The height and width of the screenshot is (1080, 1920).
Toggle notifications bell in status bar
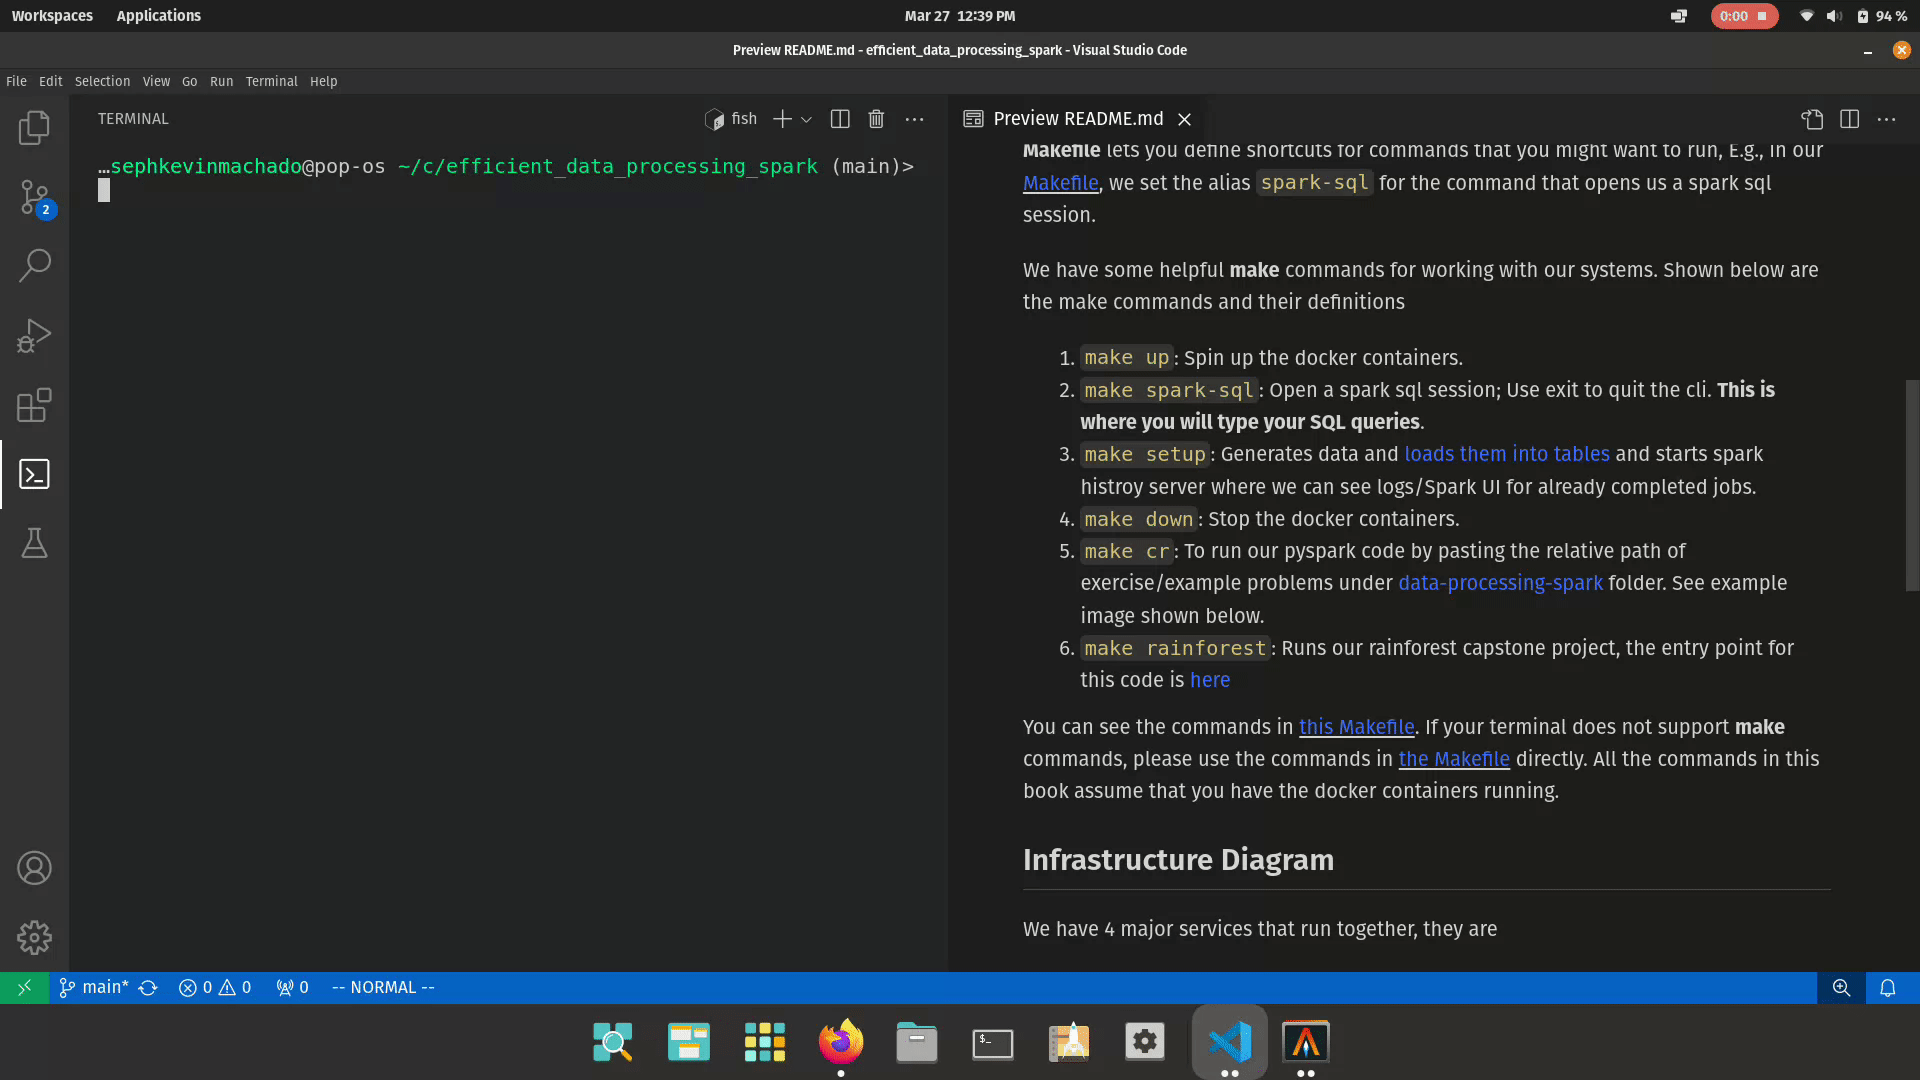pos(1887,988)
